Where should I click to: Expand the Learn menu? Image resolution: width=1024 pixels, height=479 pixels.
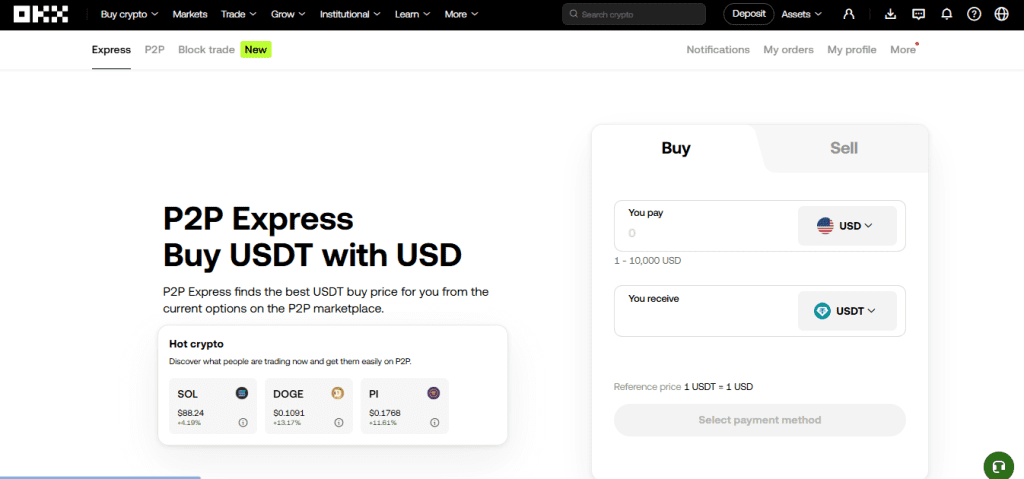tap(412, 14)
